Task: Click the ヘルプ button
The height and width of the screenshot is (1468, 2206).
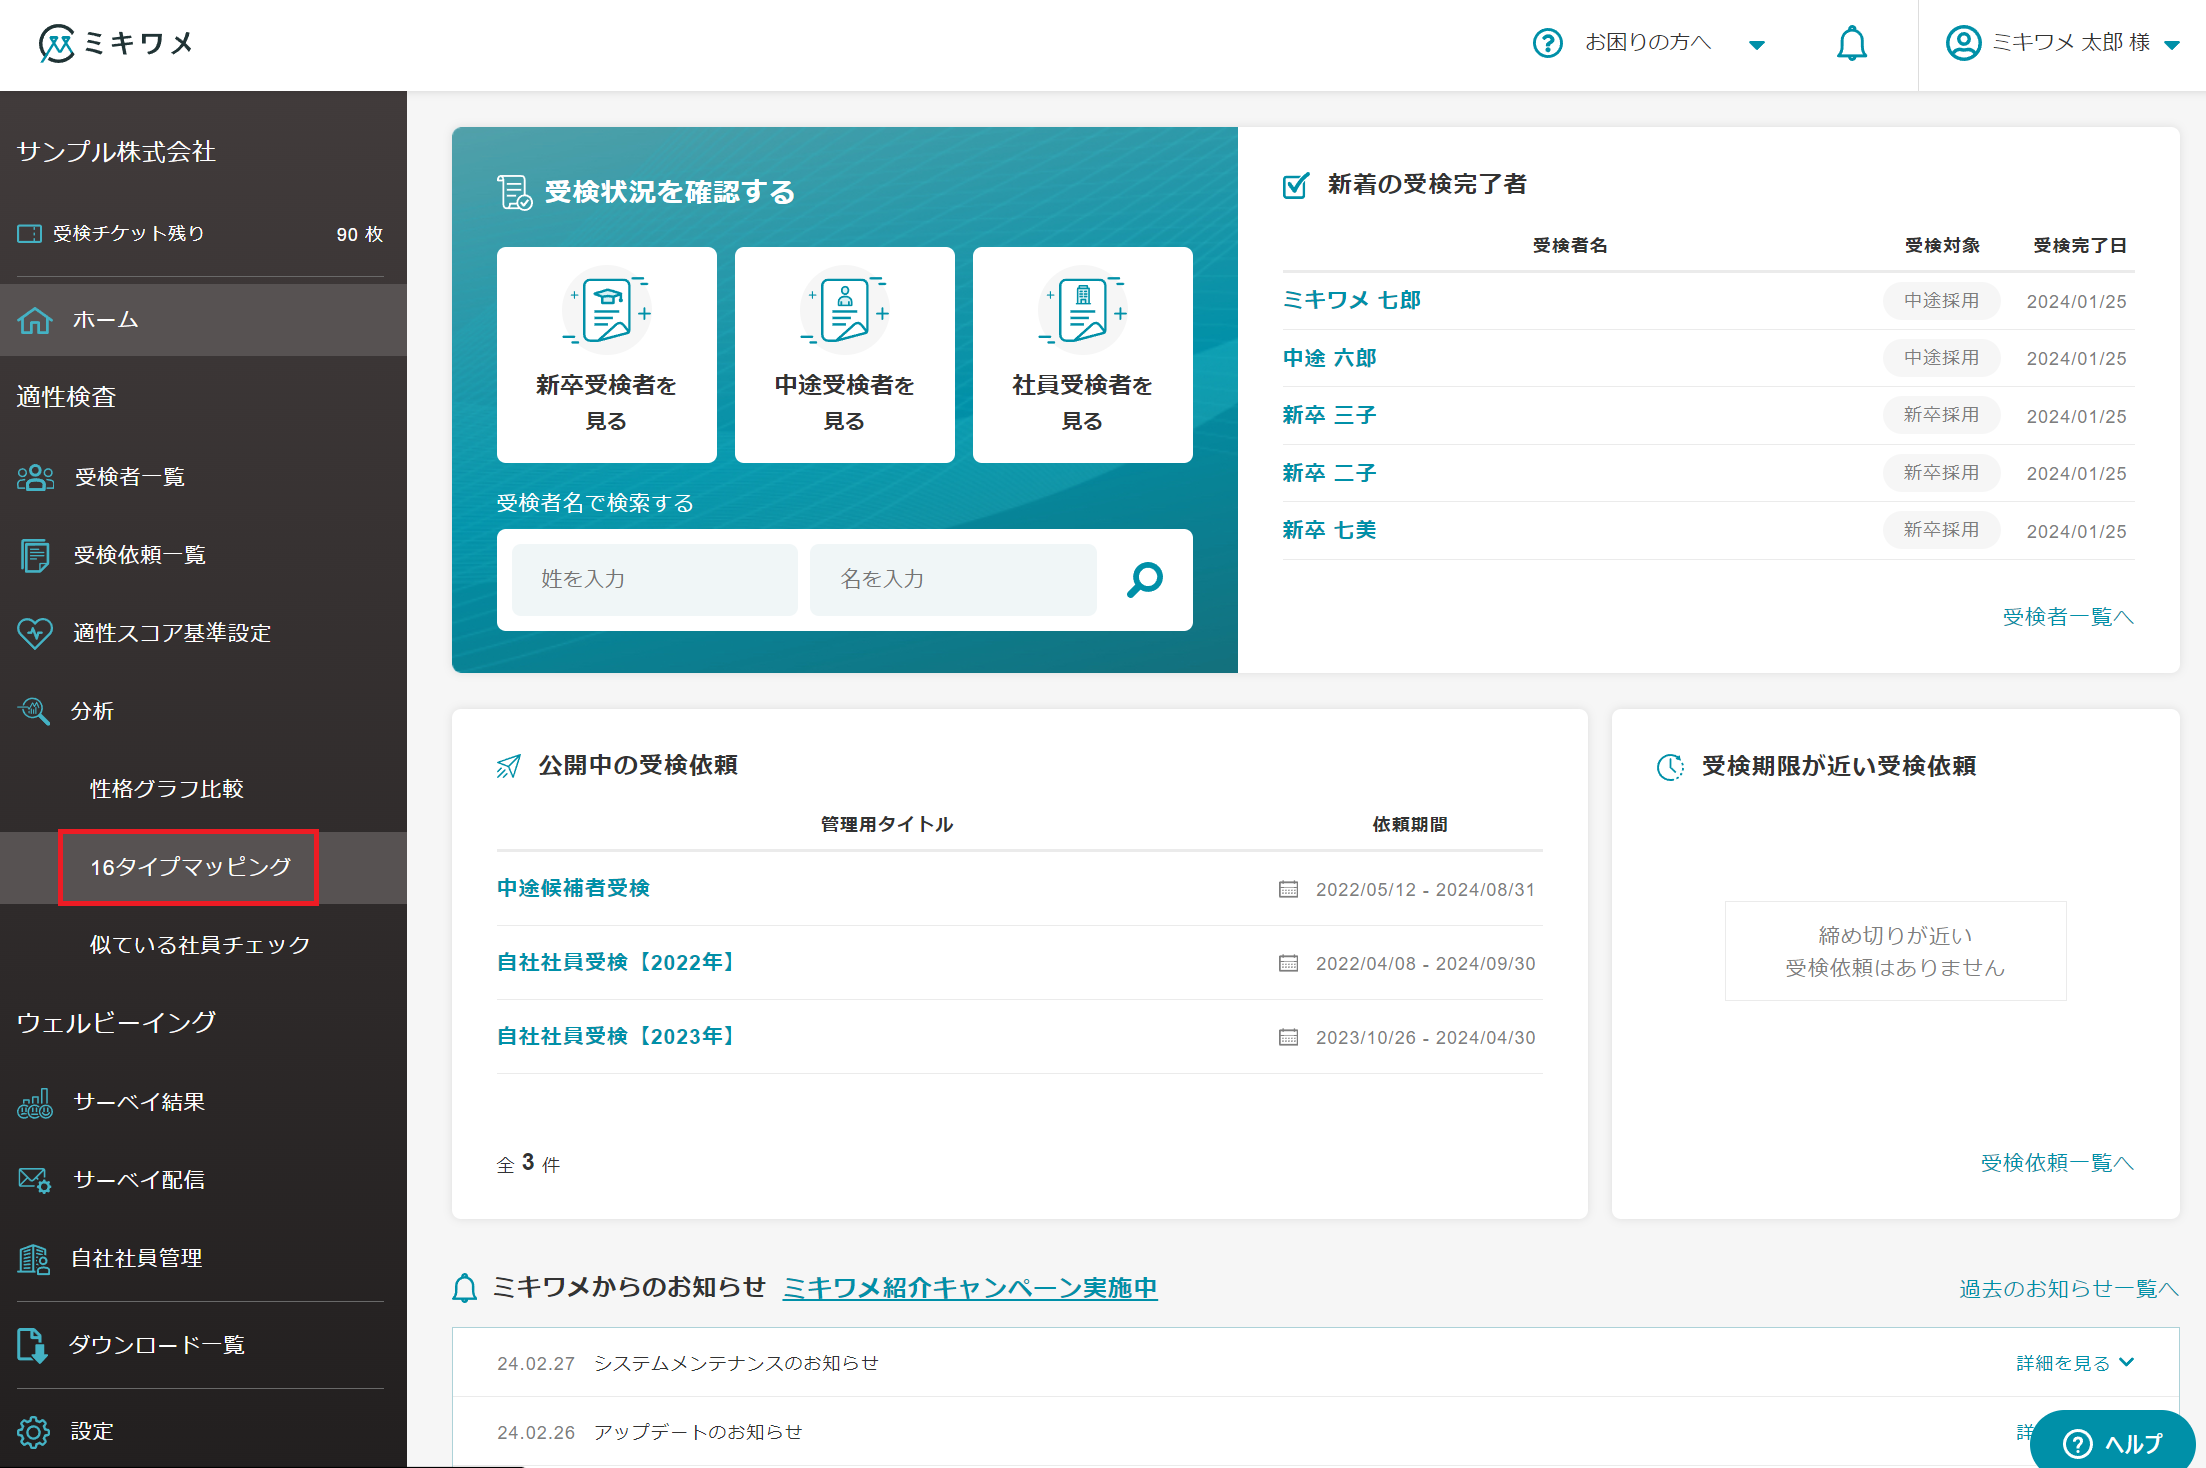Action: (x=2112, y=1443)
